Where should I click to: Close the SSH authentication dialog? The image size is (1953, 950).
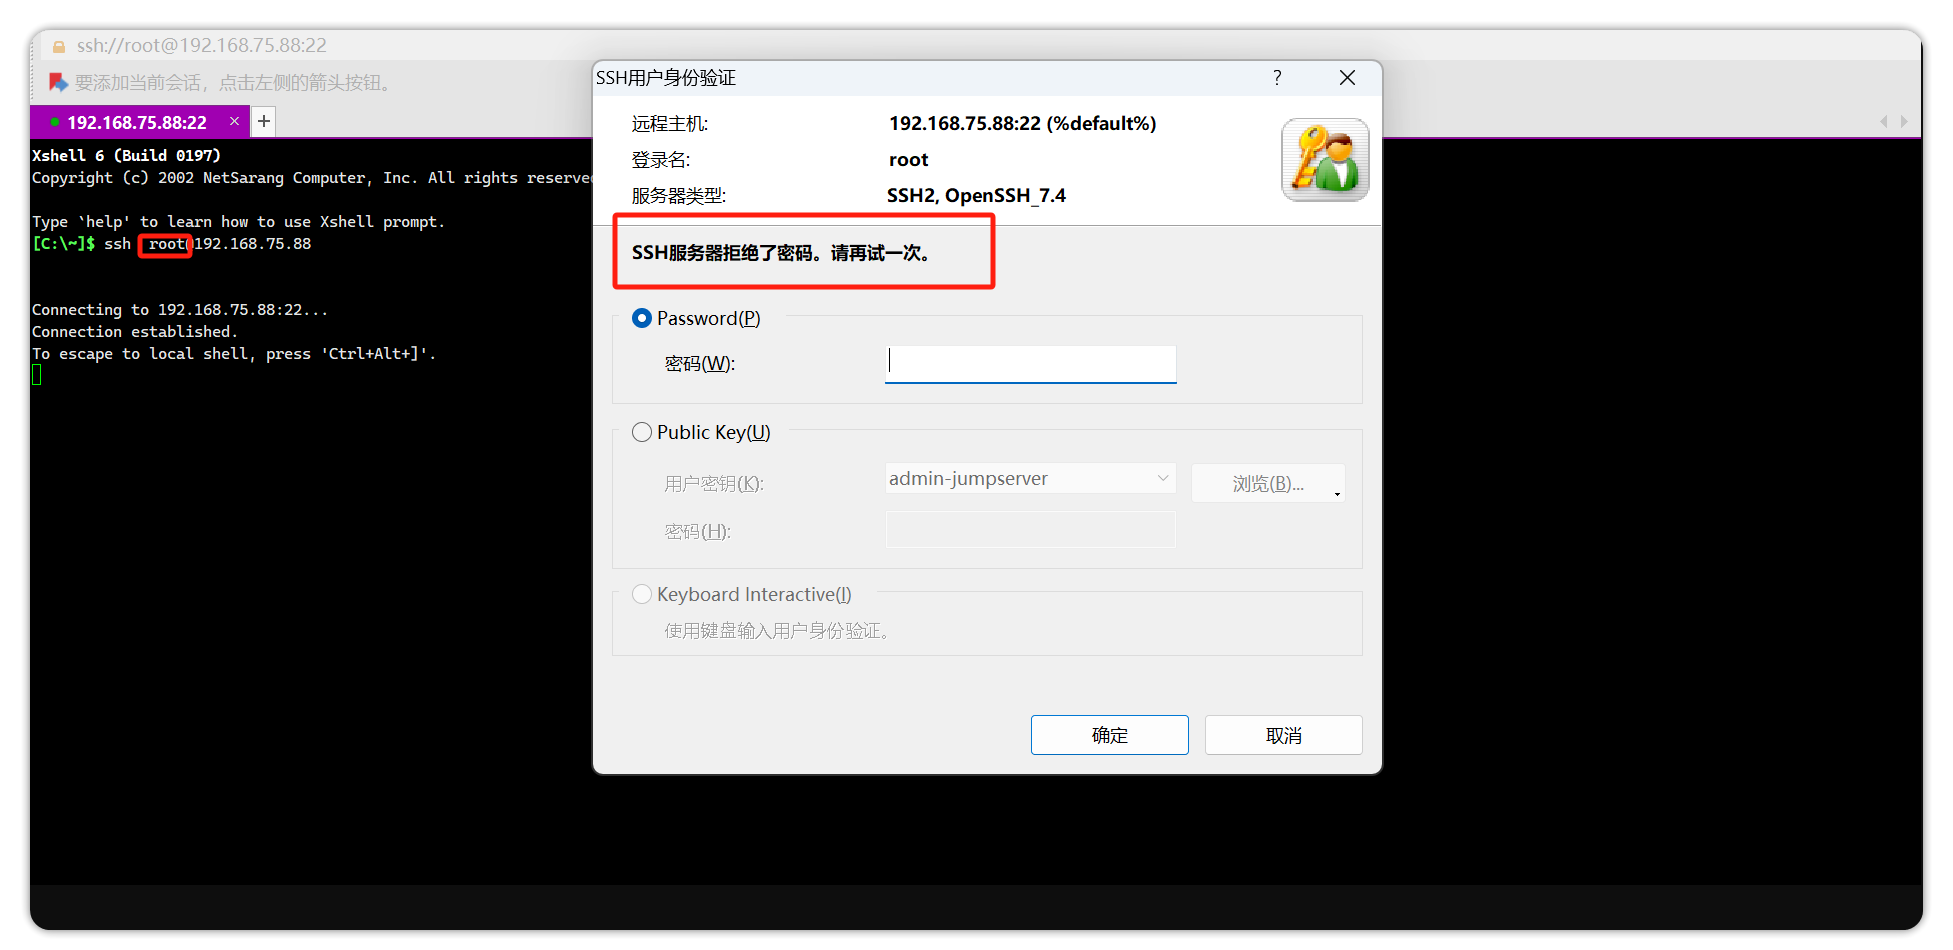tap(1347, 78)
